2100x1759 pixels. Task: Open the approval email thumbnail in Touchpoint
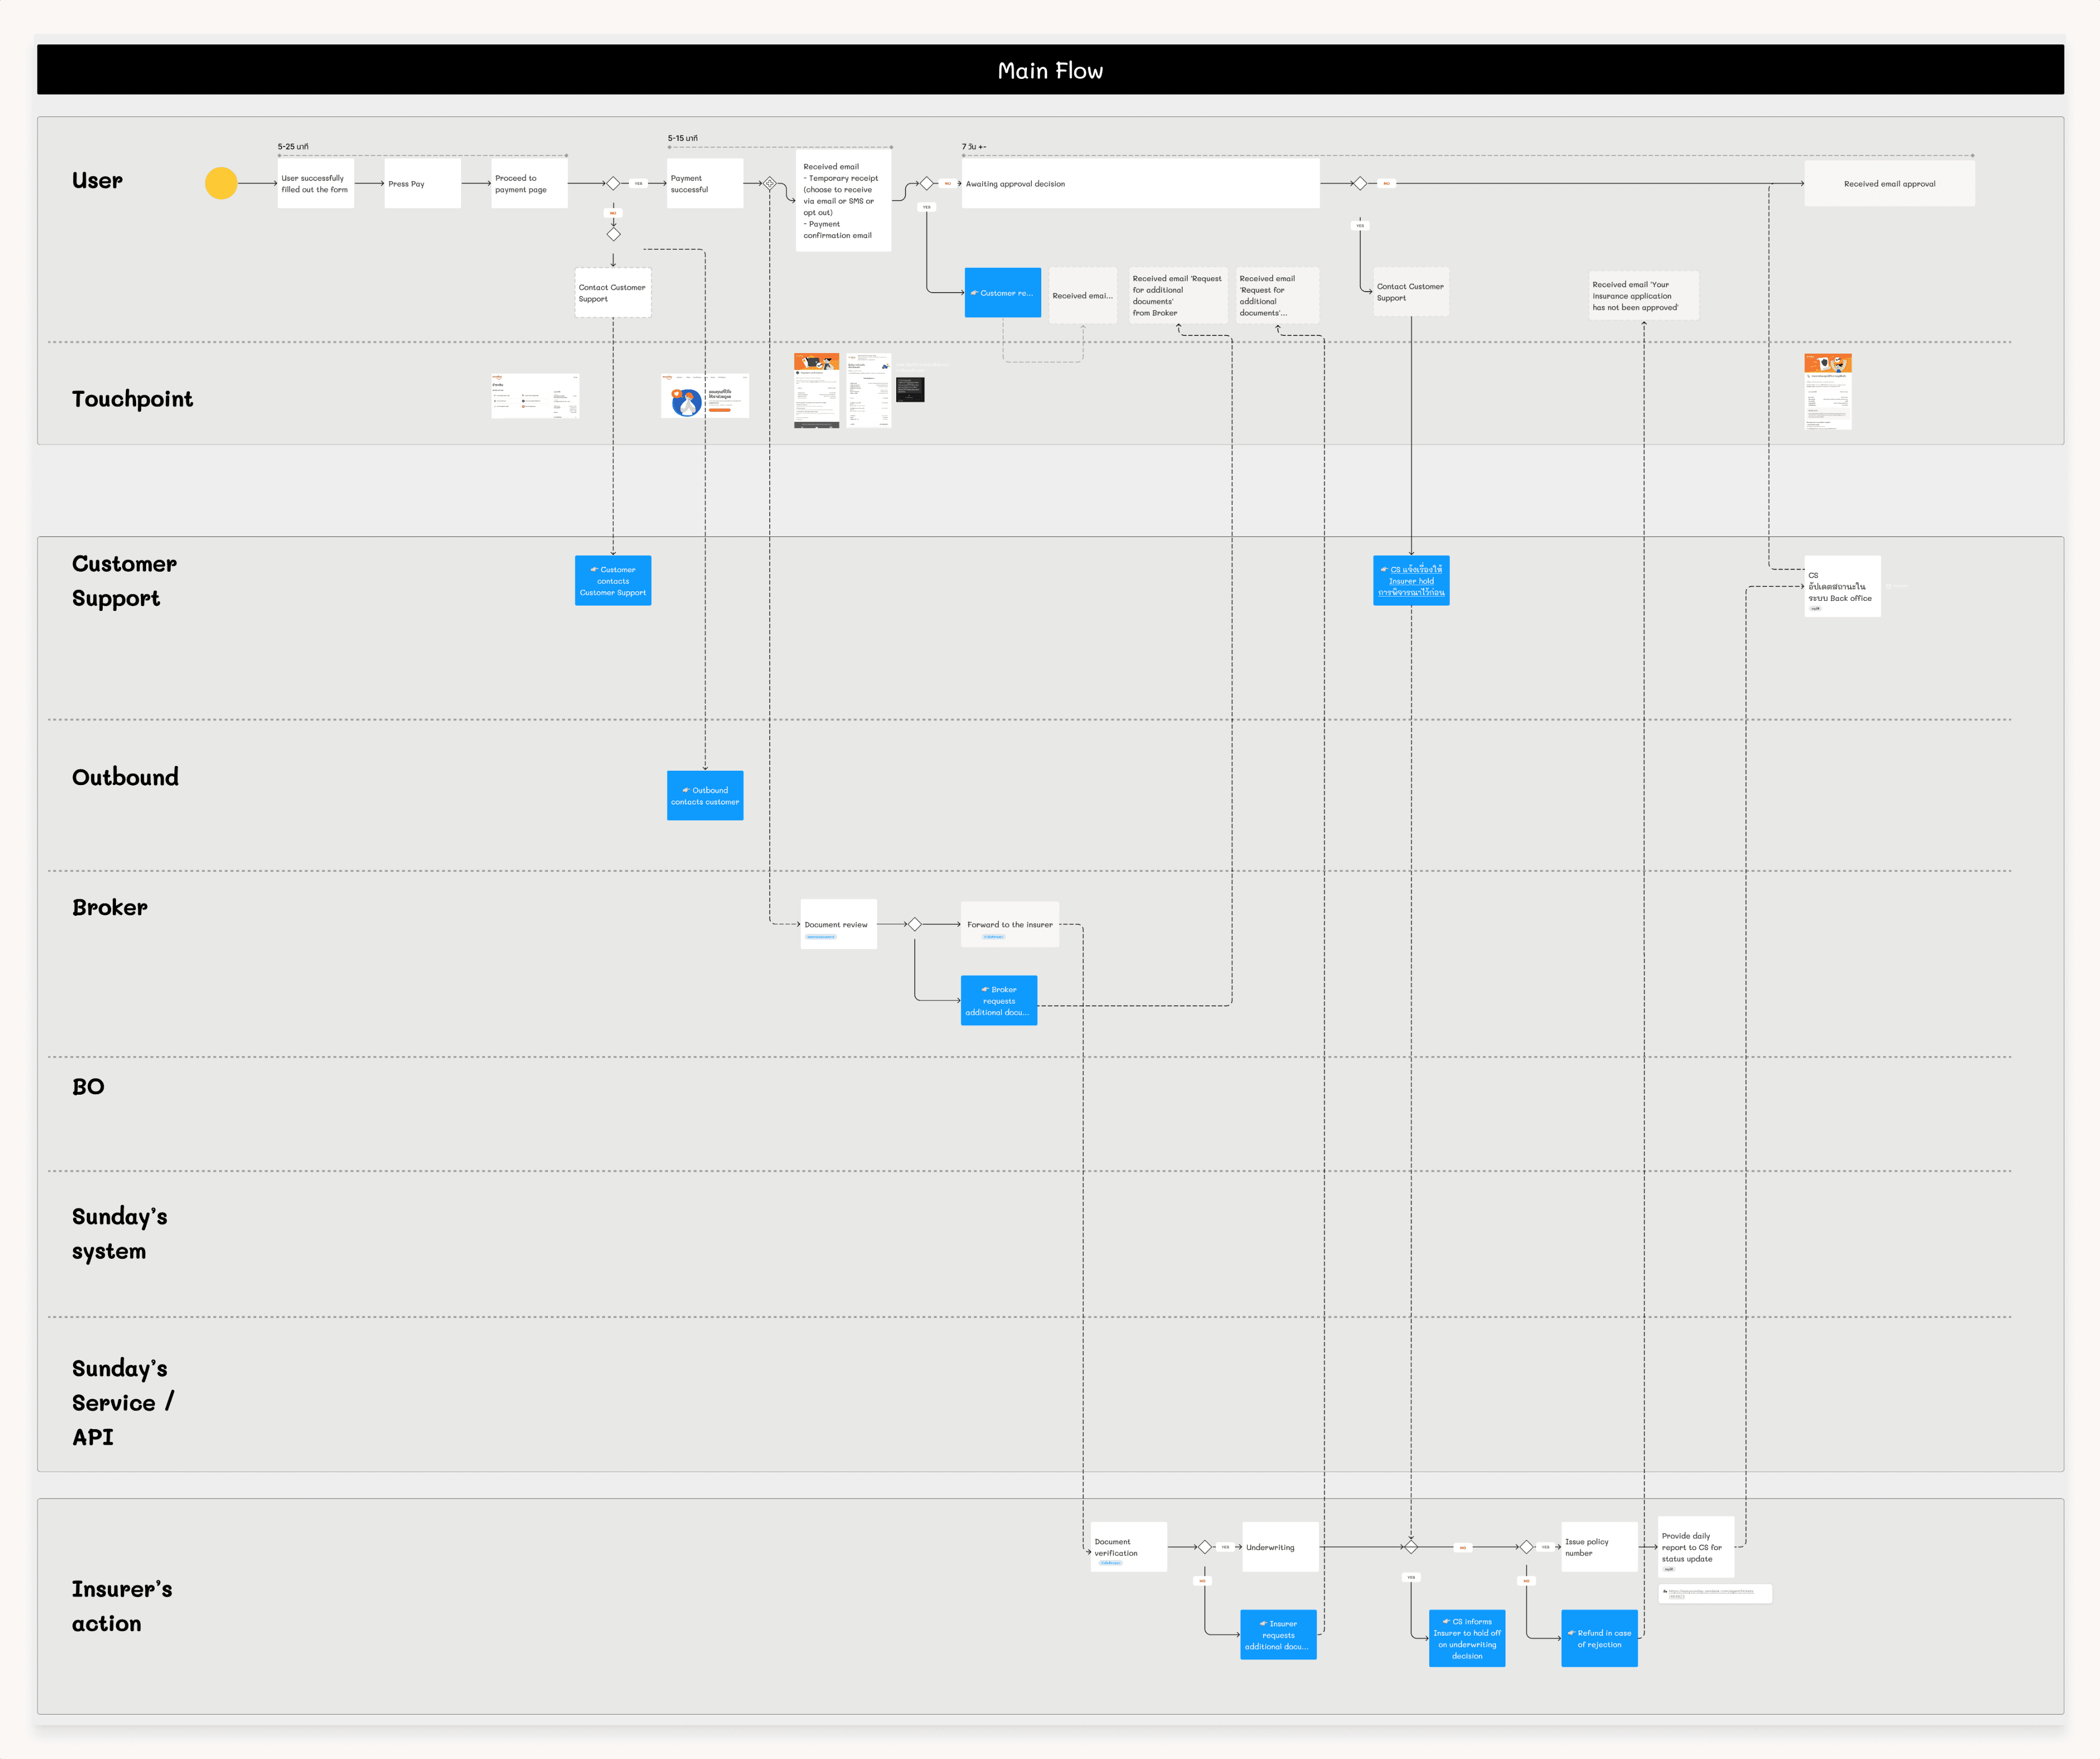1827,391
